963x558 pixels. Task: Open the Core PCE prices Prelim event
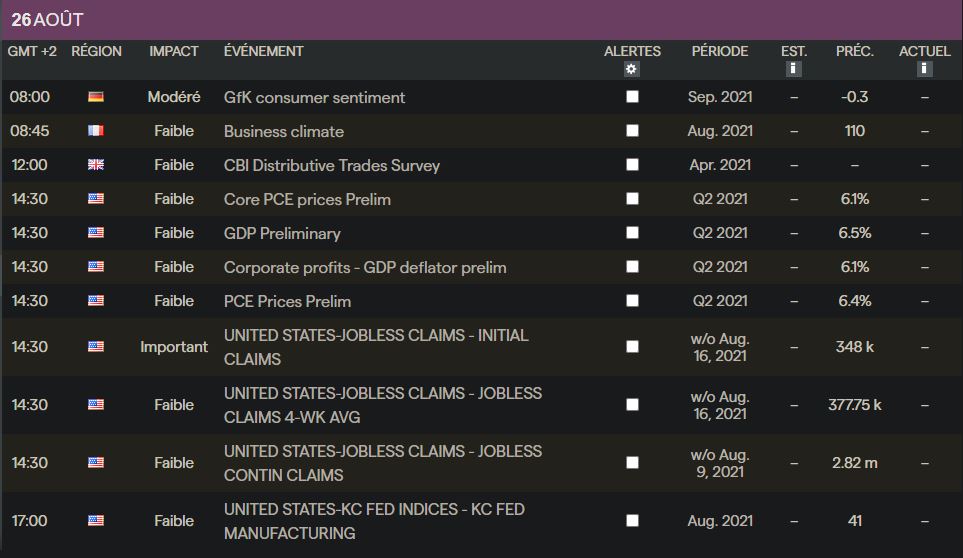307,200
